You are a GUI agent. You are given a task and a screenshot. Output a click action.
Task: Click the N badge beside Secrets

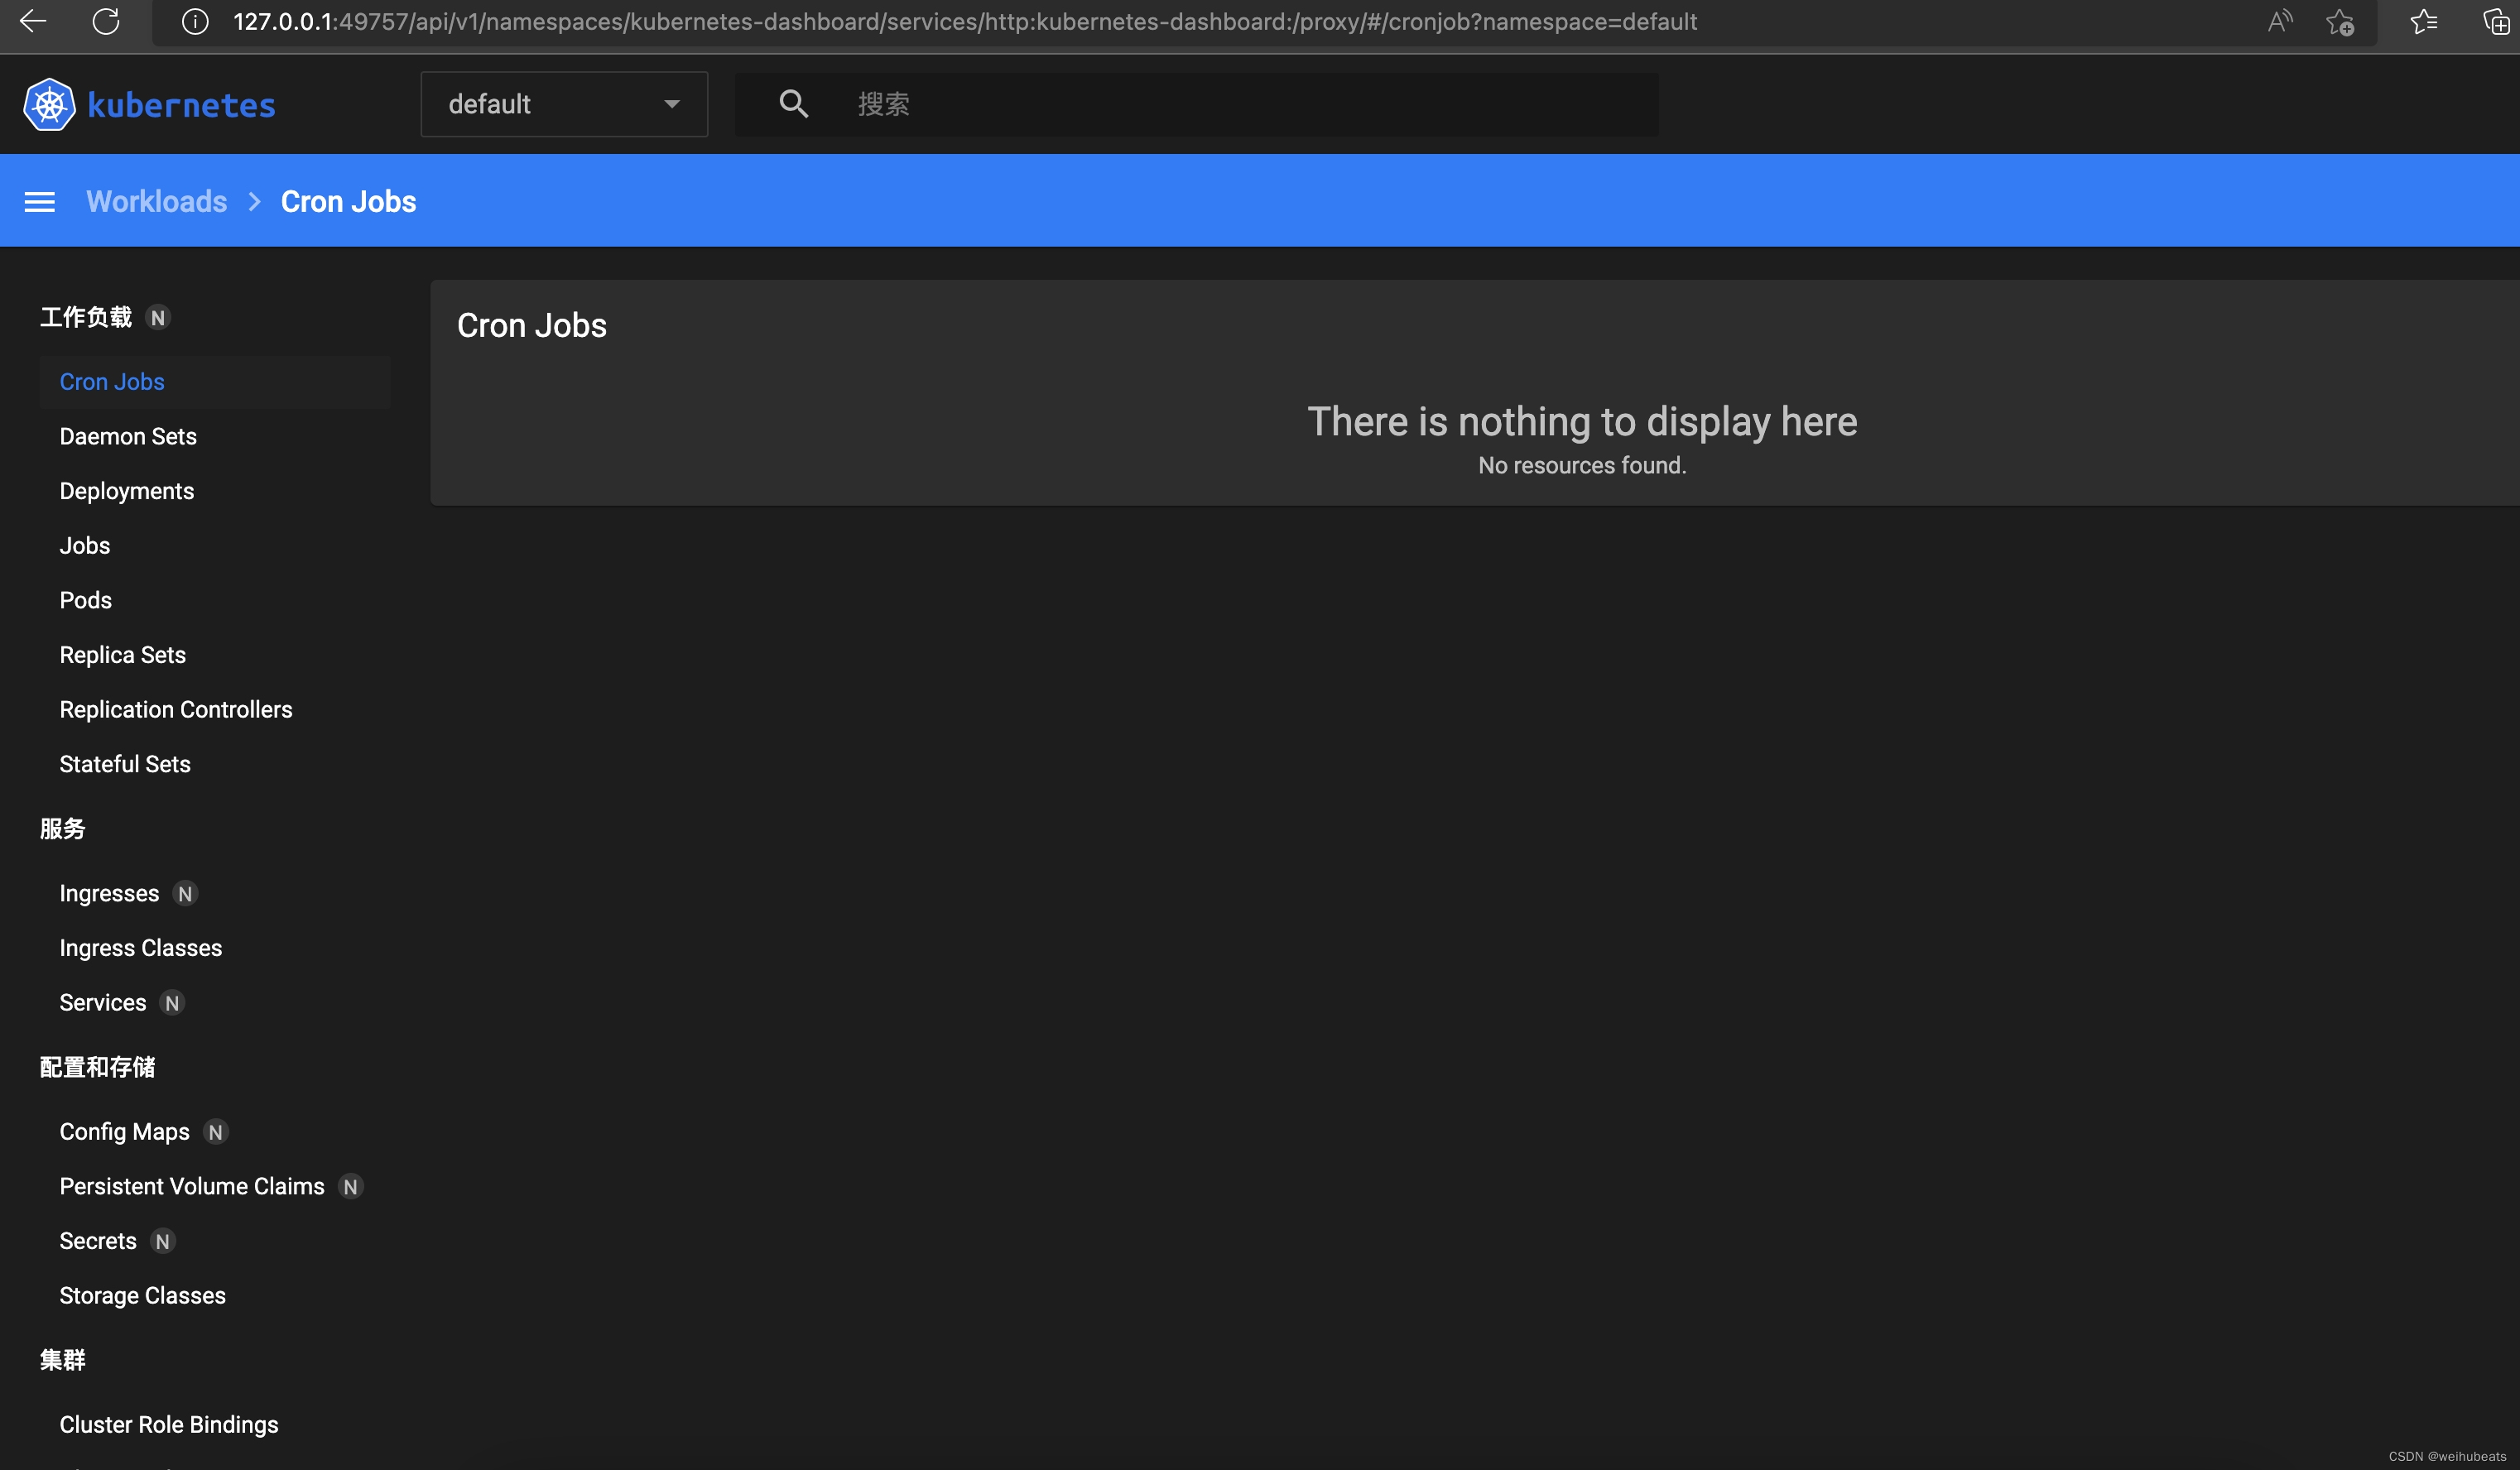click(x=162, y=1242)
